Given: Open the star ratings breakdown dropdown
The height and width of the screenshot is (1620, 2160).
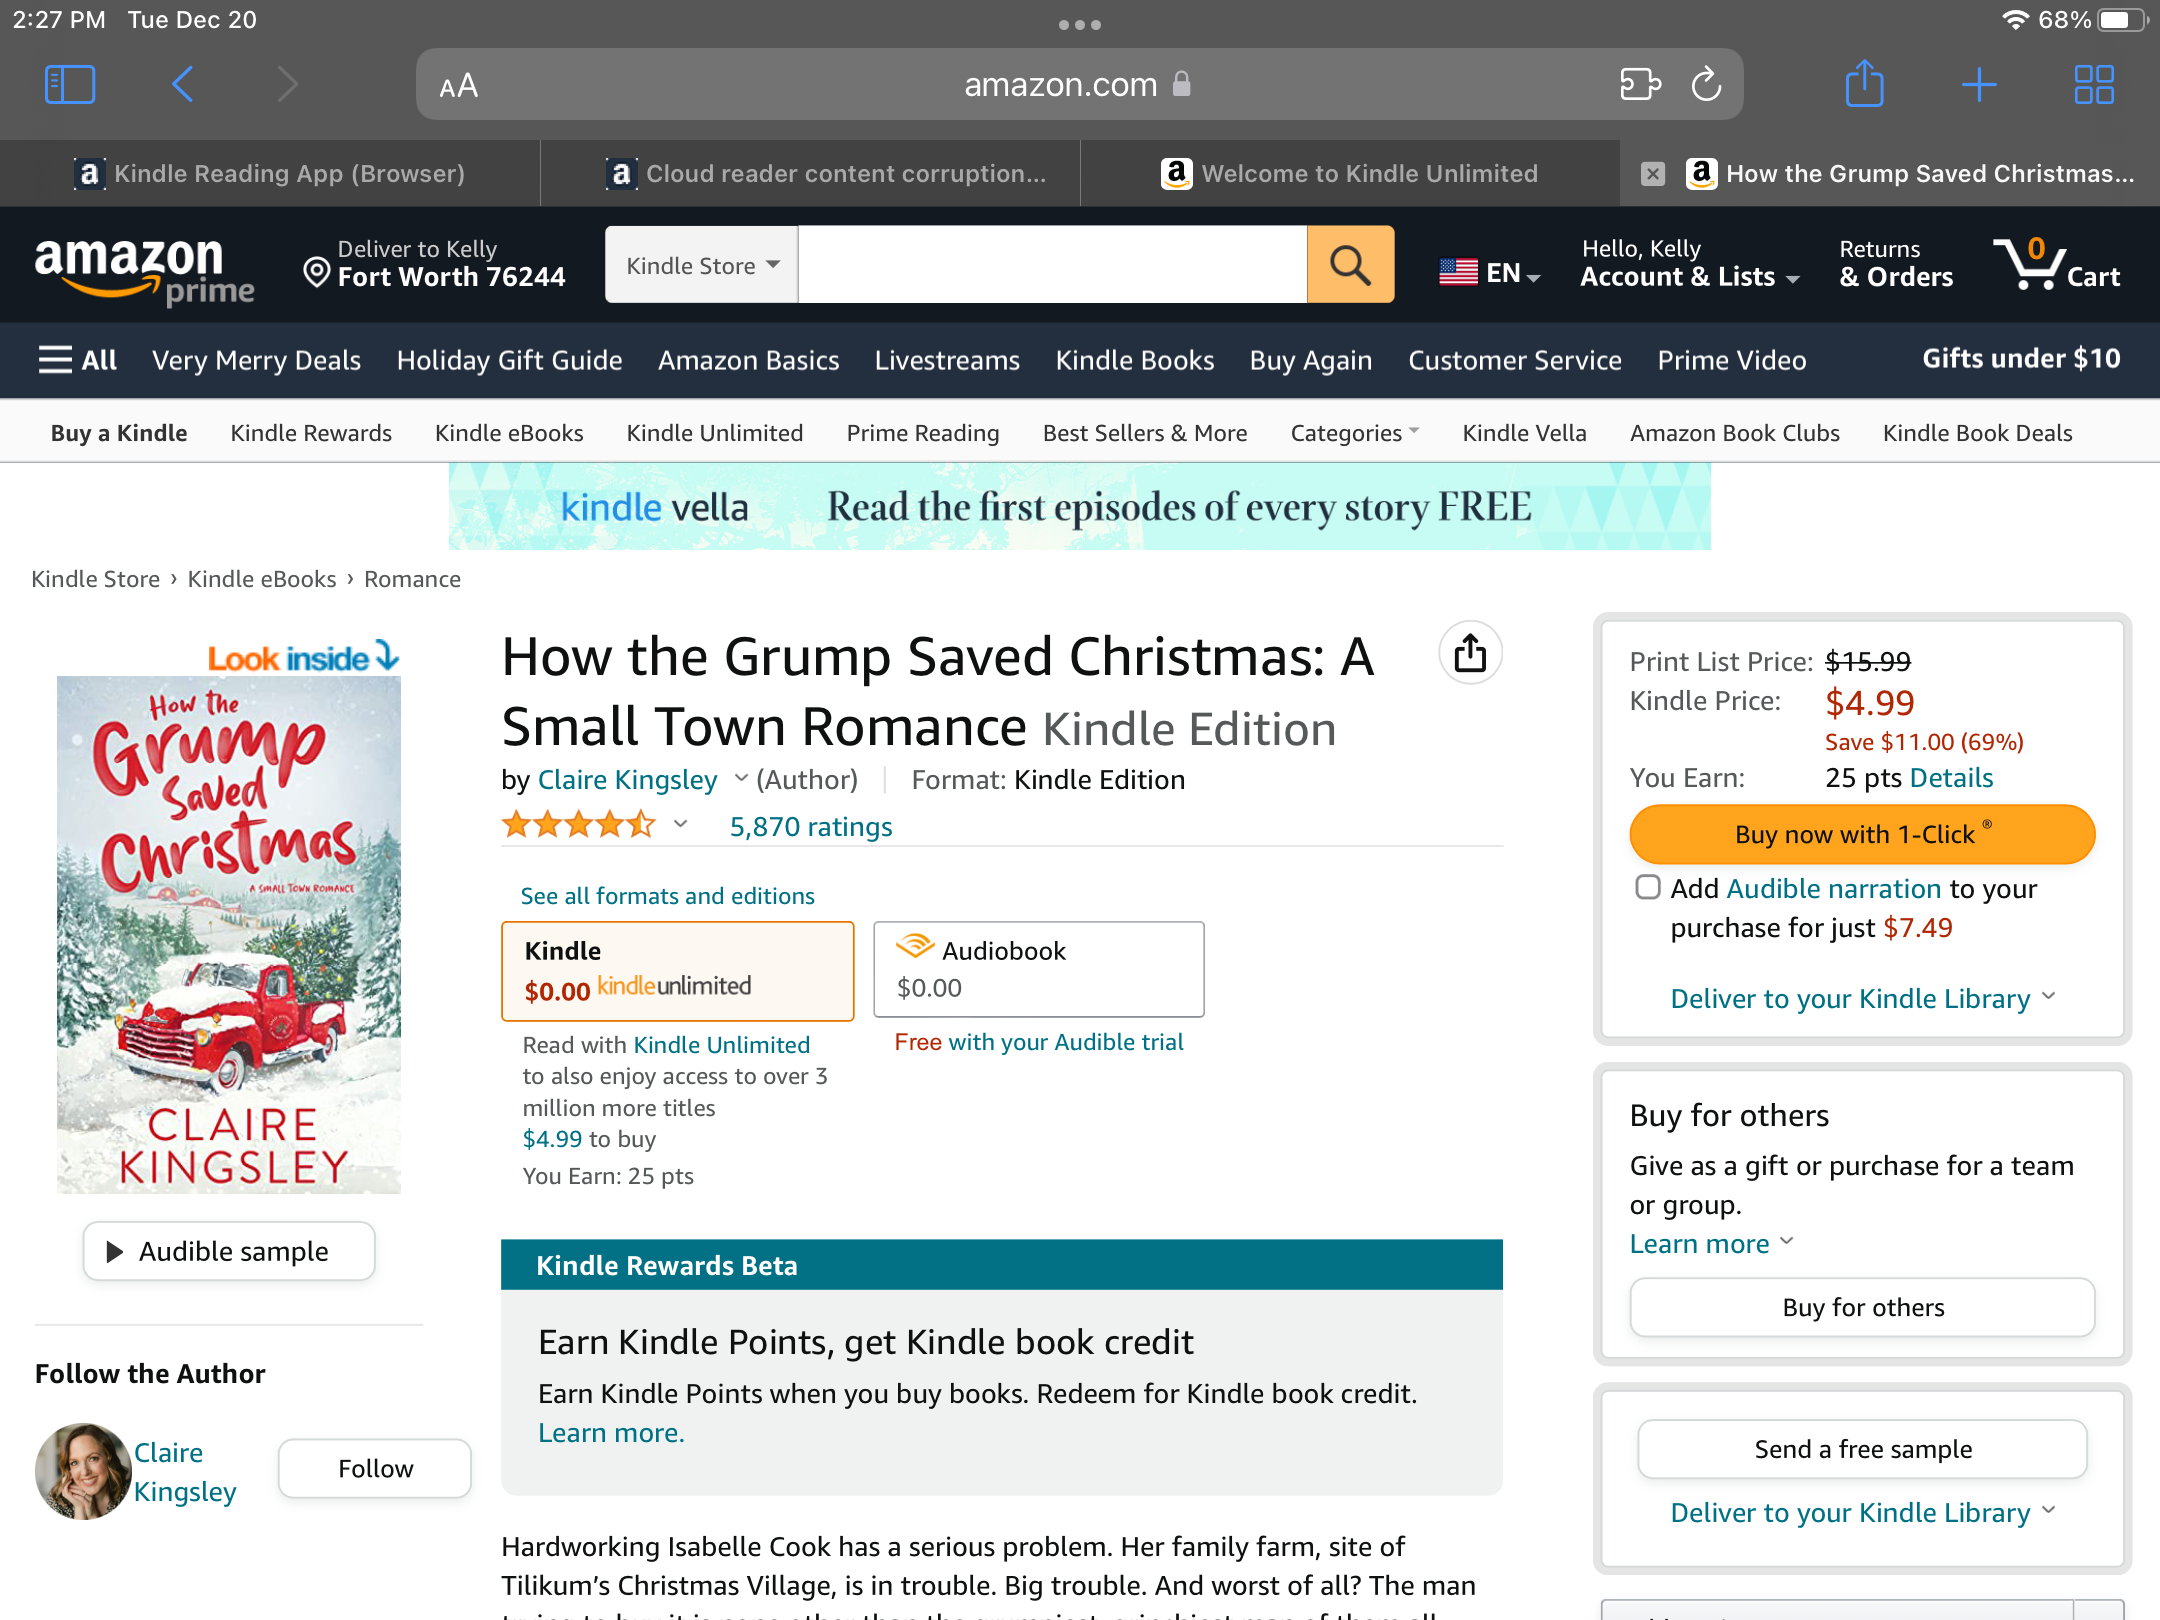Looking at the screenshot, I should [x=681, y=825].
